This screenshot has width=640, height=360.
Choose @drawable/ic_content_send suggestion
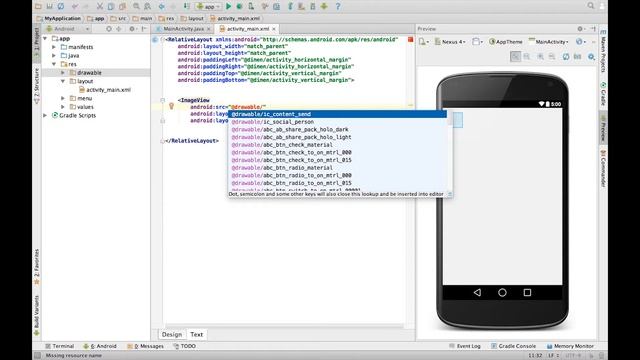pos(338,114)
